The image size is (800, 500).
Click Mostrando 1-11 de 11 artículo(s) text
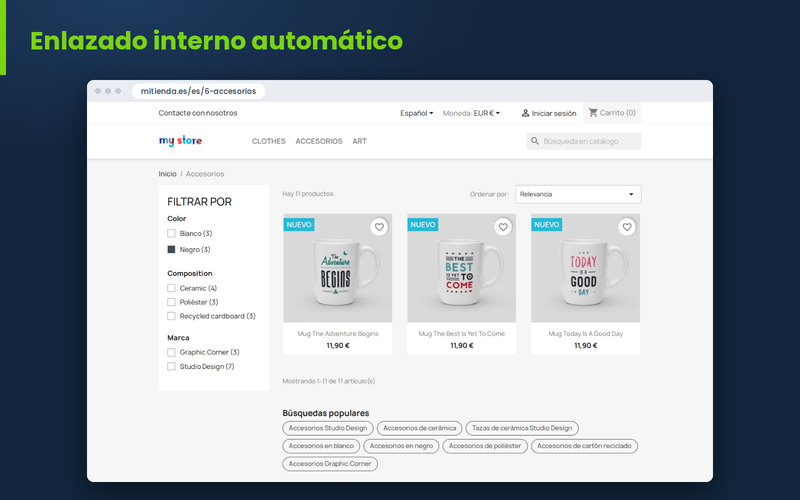click(x=329, y=381)
